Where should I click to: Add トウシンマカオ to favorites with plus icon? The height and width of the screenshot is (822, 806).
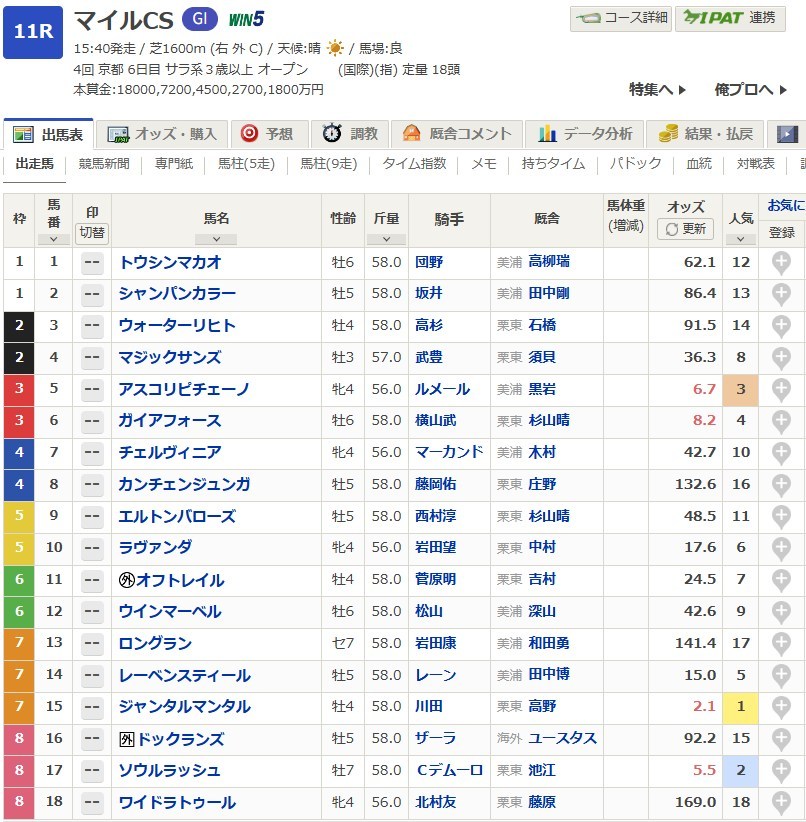click(781, 262)
